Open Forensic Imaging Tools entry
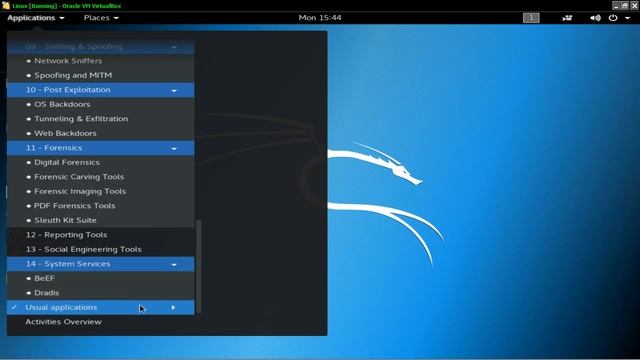Image resolution: width=640 pixels, height=360 pixels. tap(100, 191)
